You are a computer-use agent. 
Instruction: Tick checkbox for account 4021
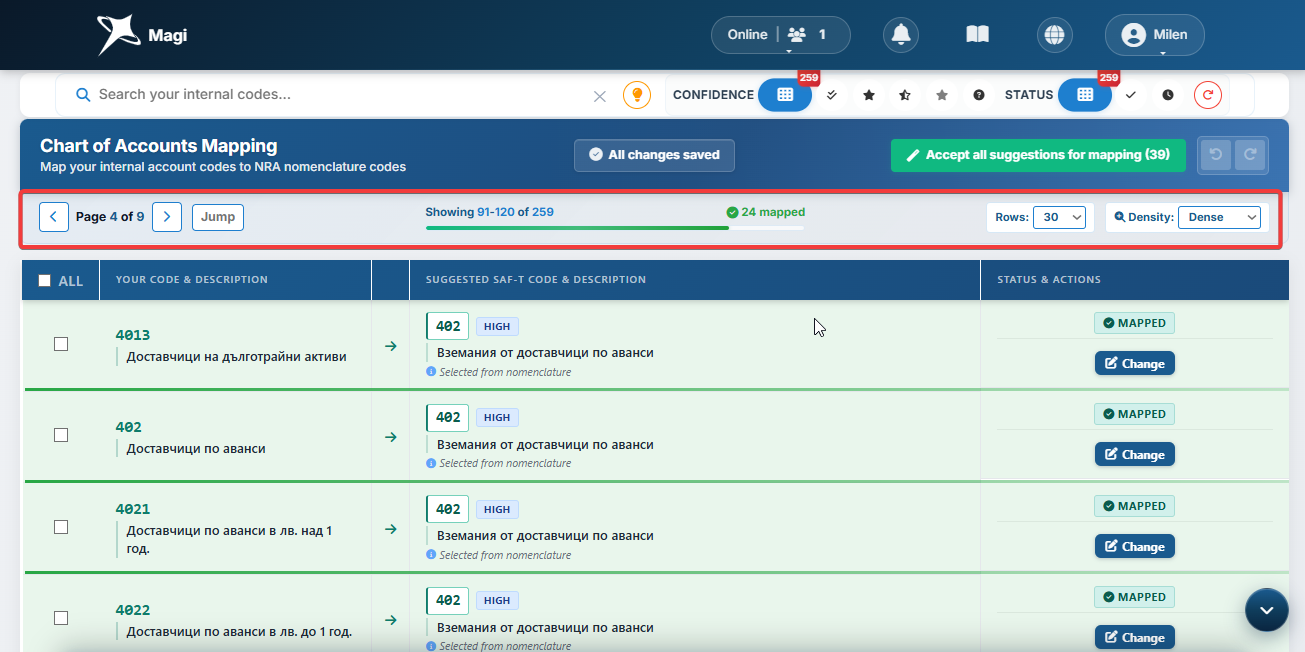[61, 527]
